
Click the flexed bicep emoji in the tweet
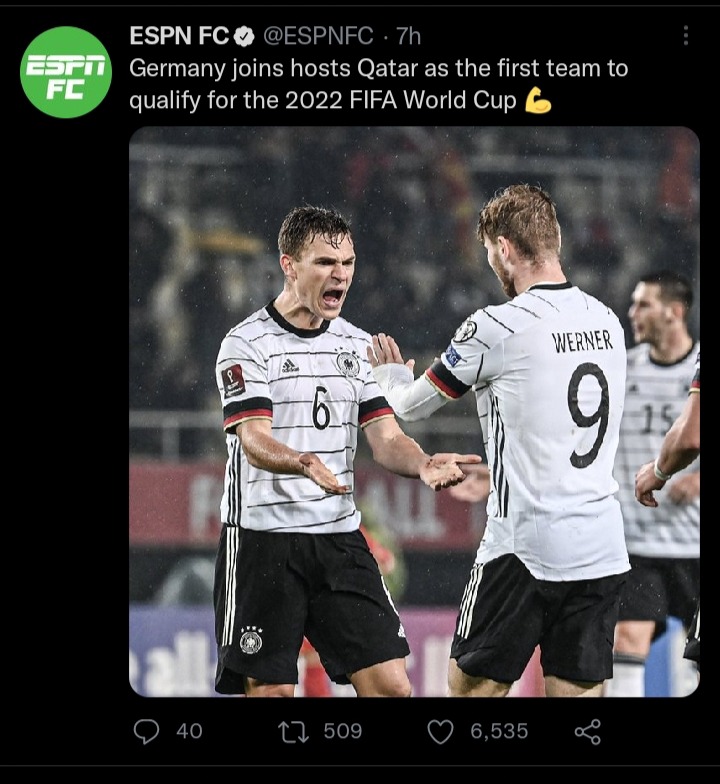tap(538, 100)
